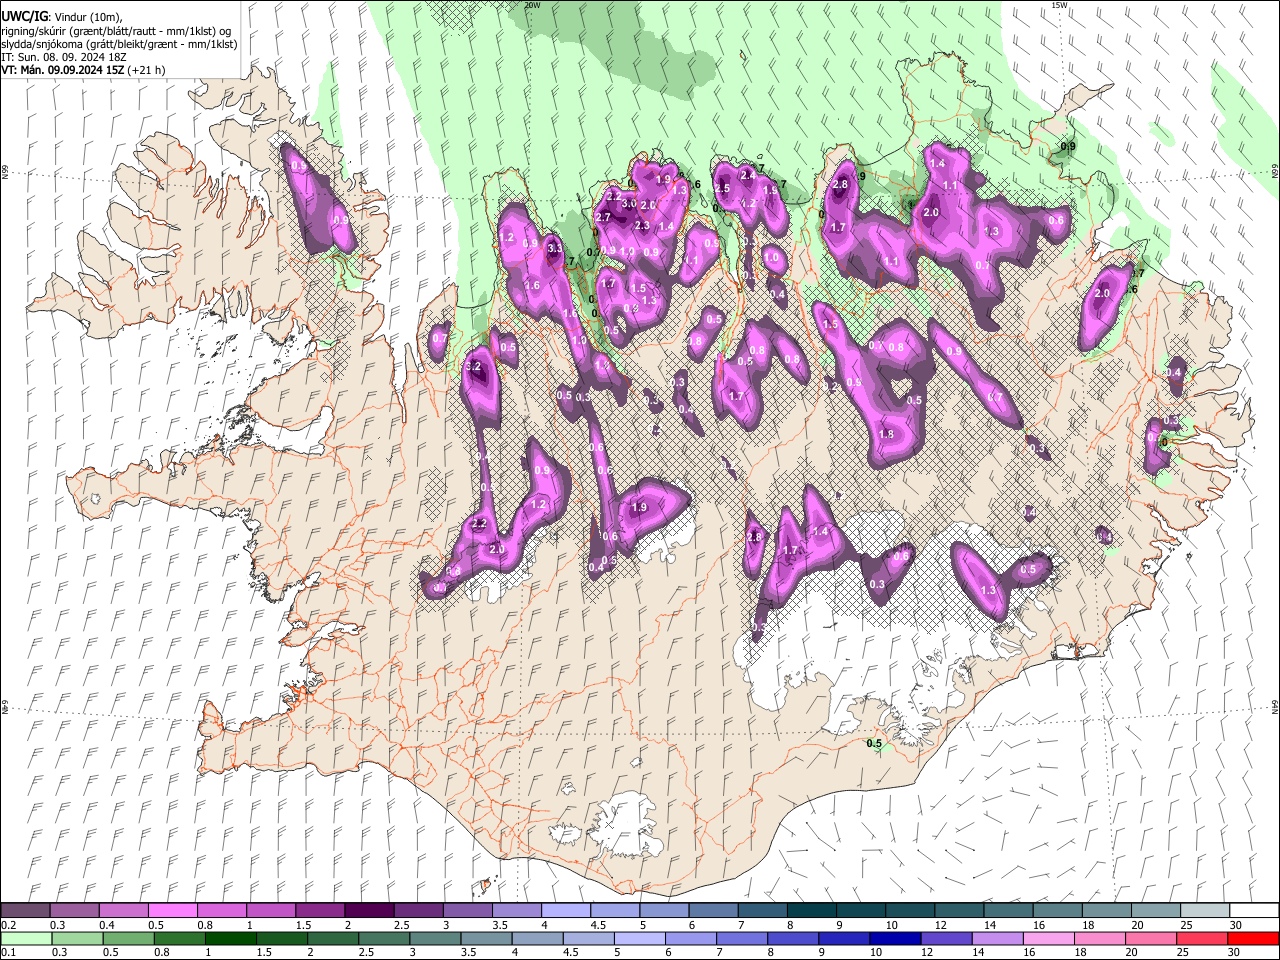Click the 'VT: Mán. 09.09.2024 15Z (+21 h)' line
1280x960 pixels.
83,70
